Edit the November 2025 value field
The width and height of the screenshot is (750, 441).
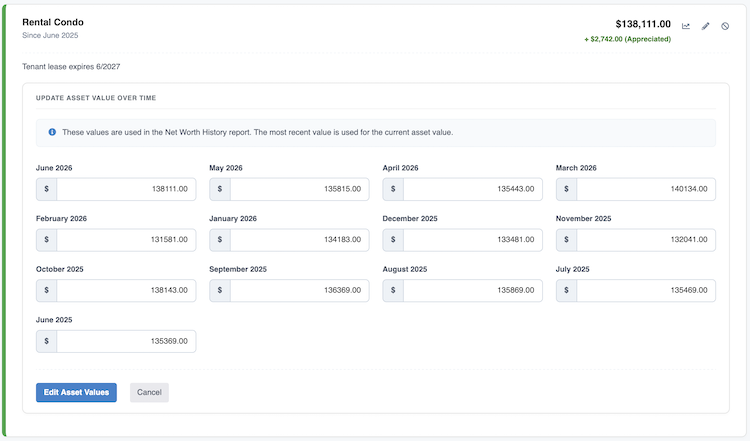pos(646,240)
